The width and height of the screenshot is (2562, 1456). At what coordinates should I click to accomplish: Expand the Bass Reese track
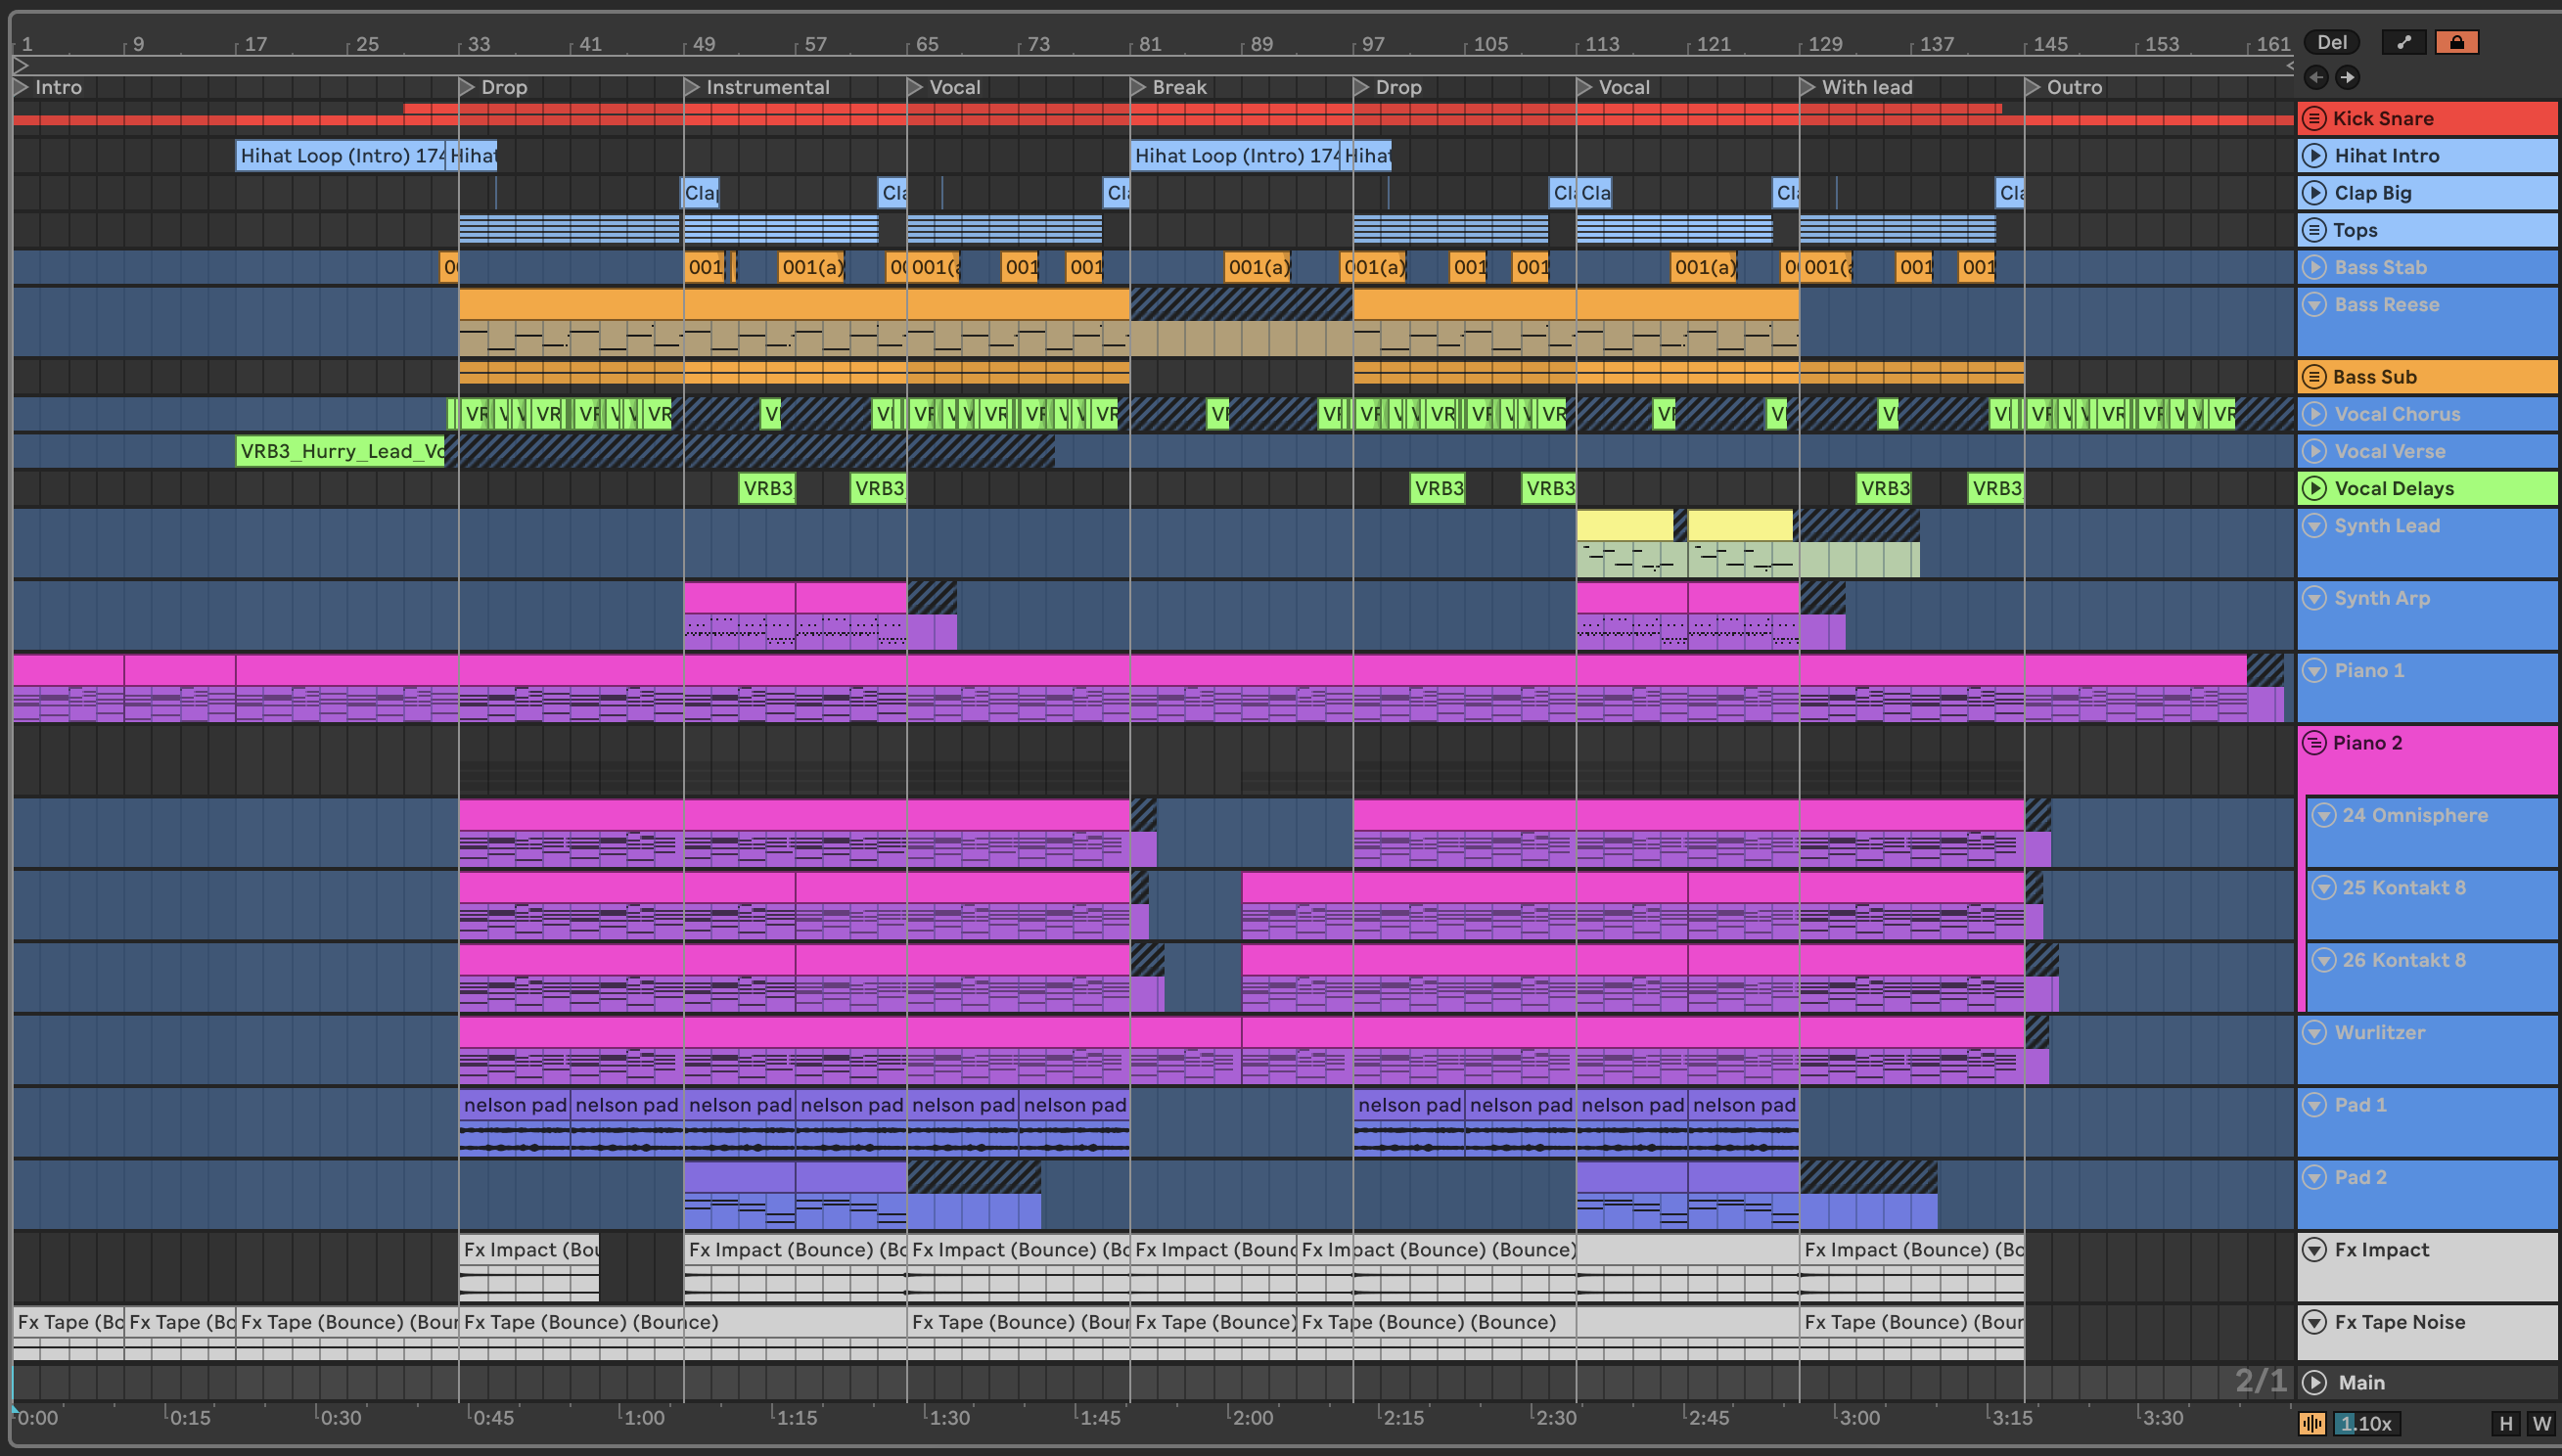2314,304
